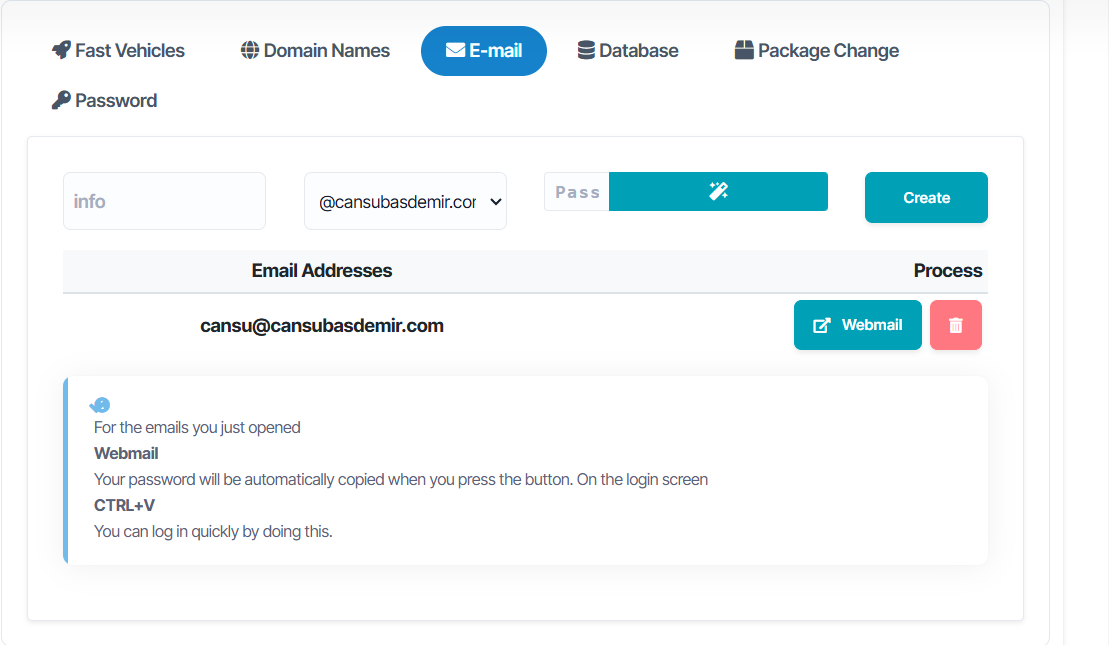
Task: Click the database stack icon
Action: [x=586, y=50]
